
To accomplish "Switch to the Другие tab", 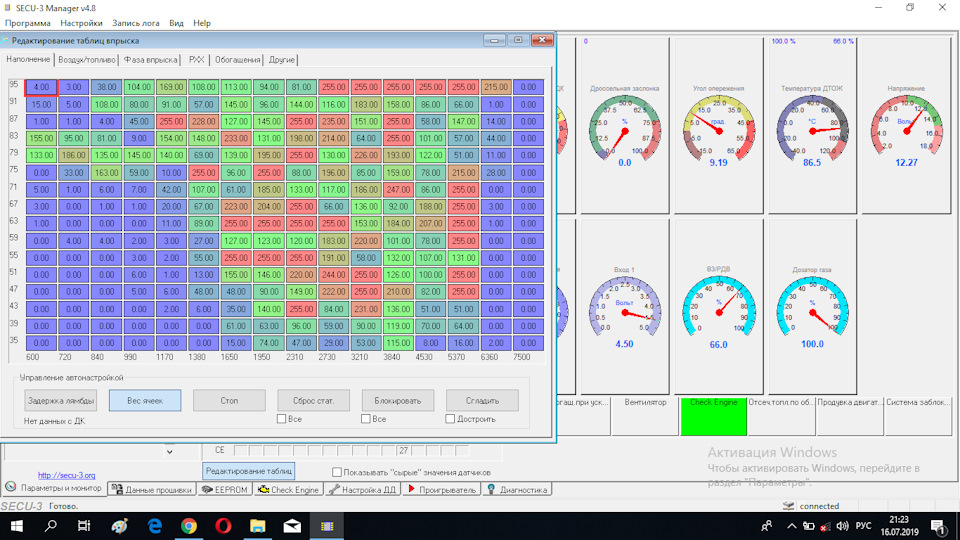I will coord(282,60).
